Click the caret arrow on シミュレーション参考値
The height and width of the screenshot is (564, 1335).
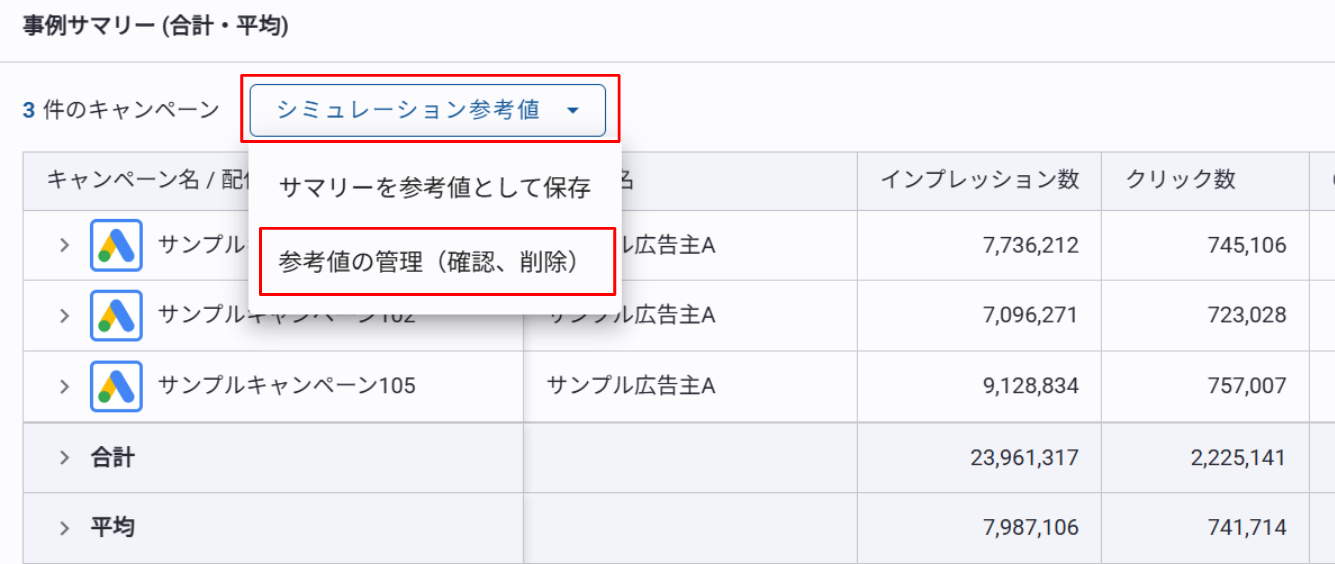[x=573, y=111]
